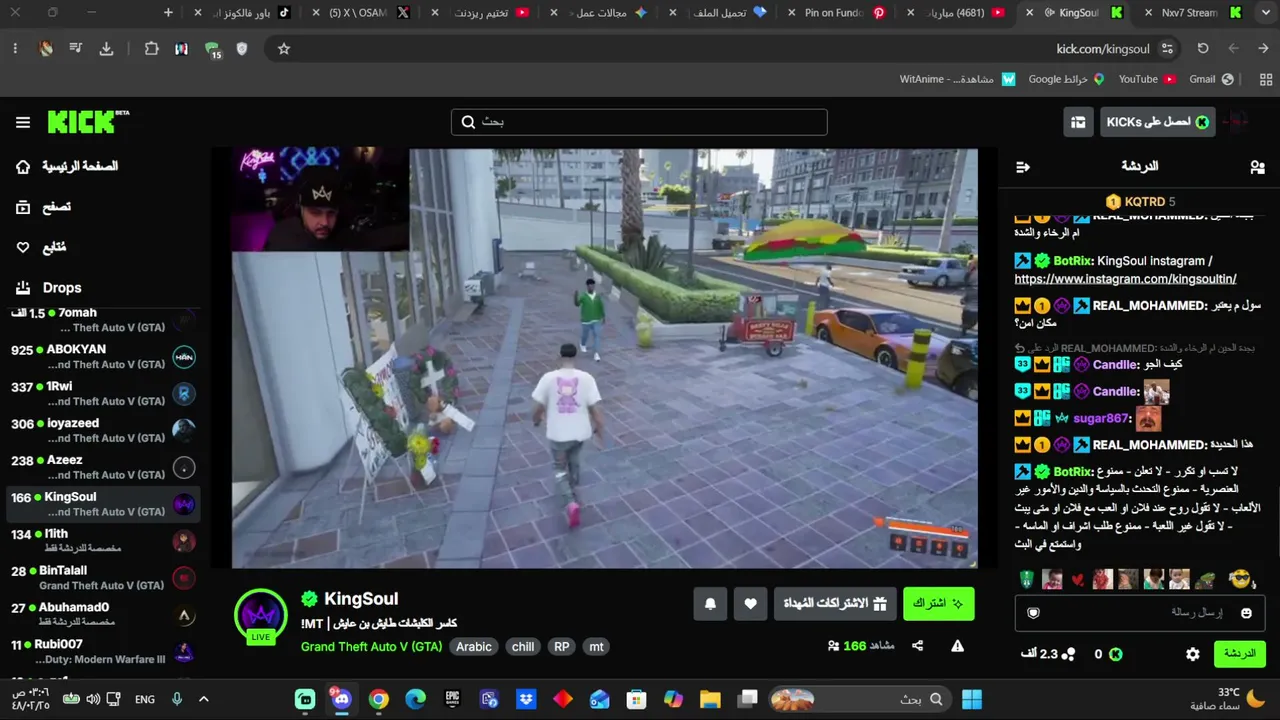Select the Arabic tag
The width and height of the screenshot is (1280, 720).
pos(474,647)
